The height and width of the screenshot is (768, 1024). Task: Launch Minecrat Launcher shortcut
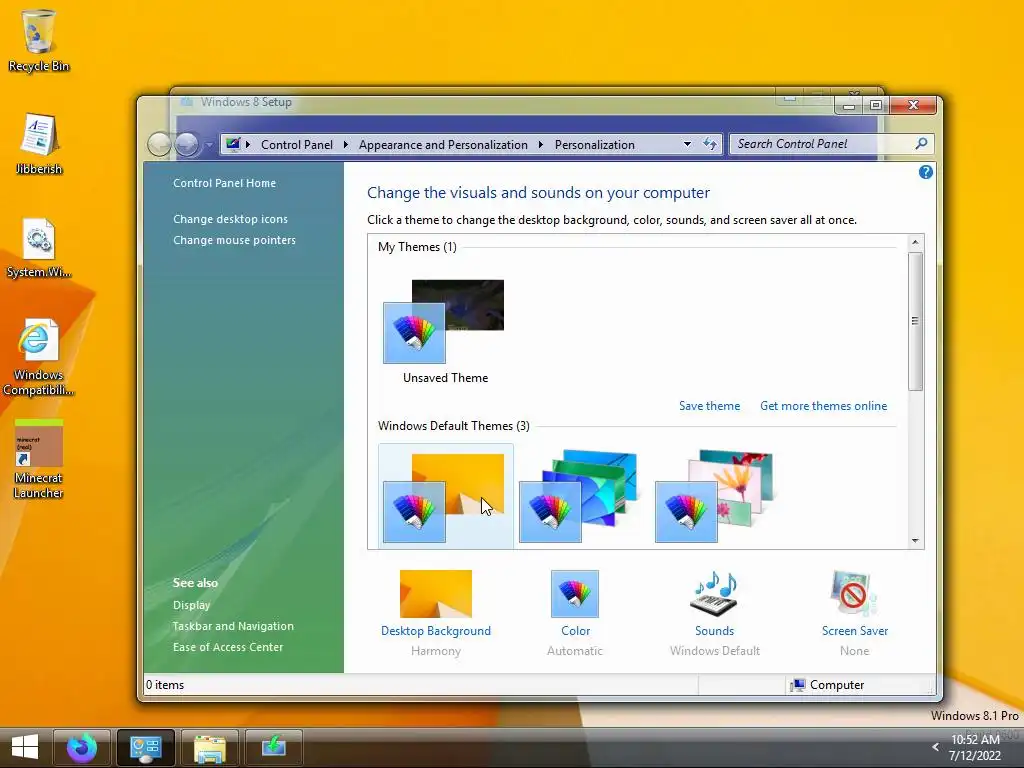click(x=39, y=460)
